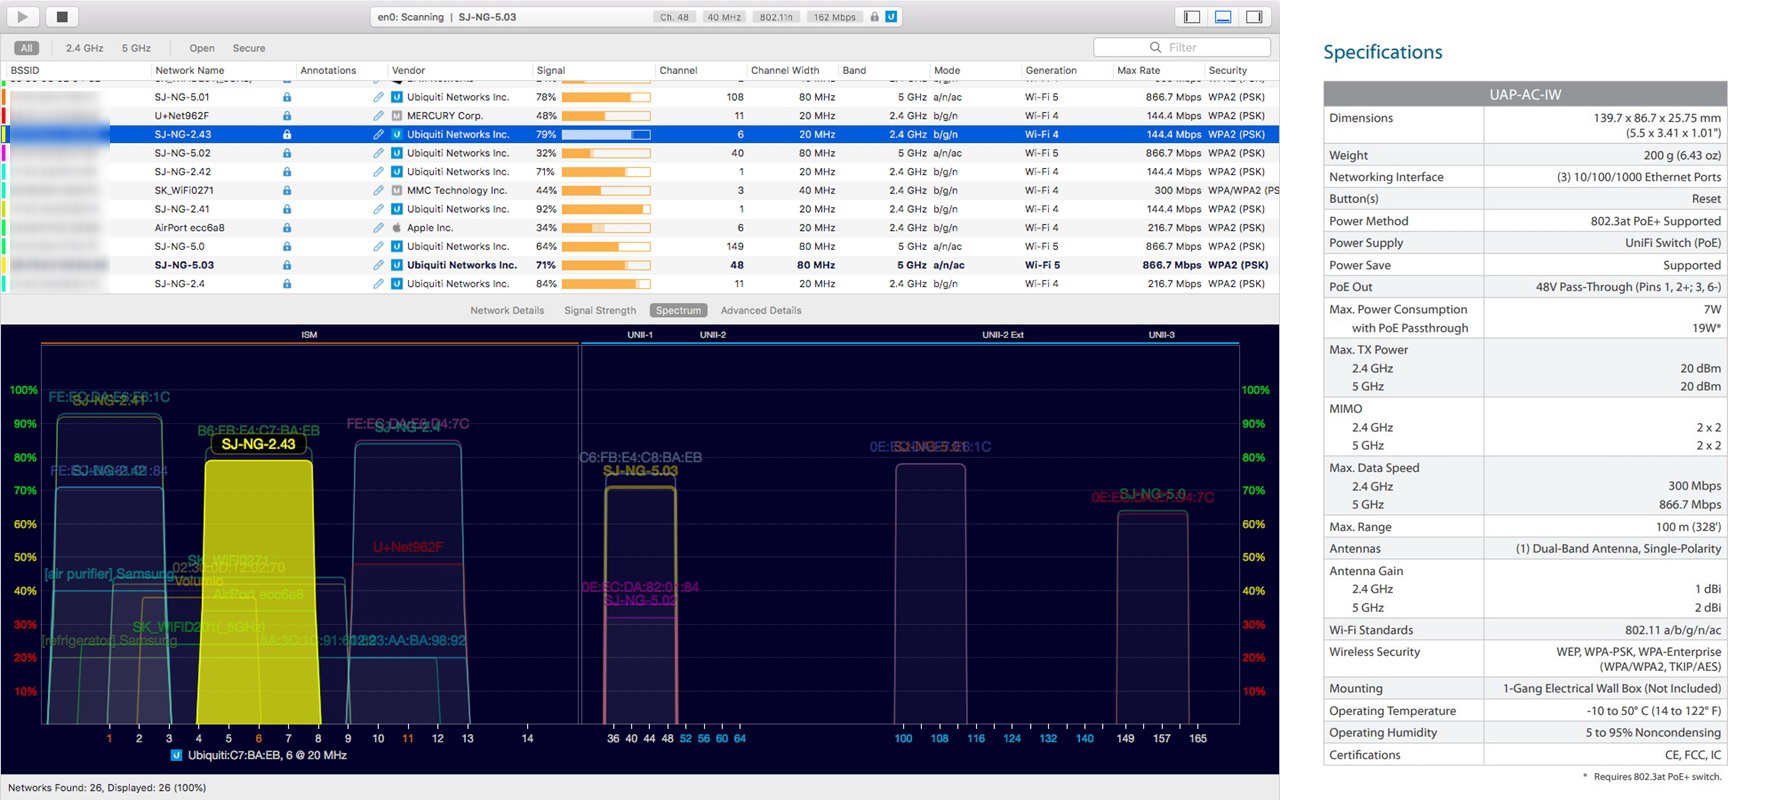Edit annotation pencil for SJ-NG-5.01
Screen dimensions: 1771x800
378,97
